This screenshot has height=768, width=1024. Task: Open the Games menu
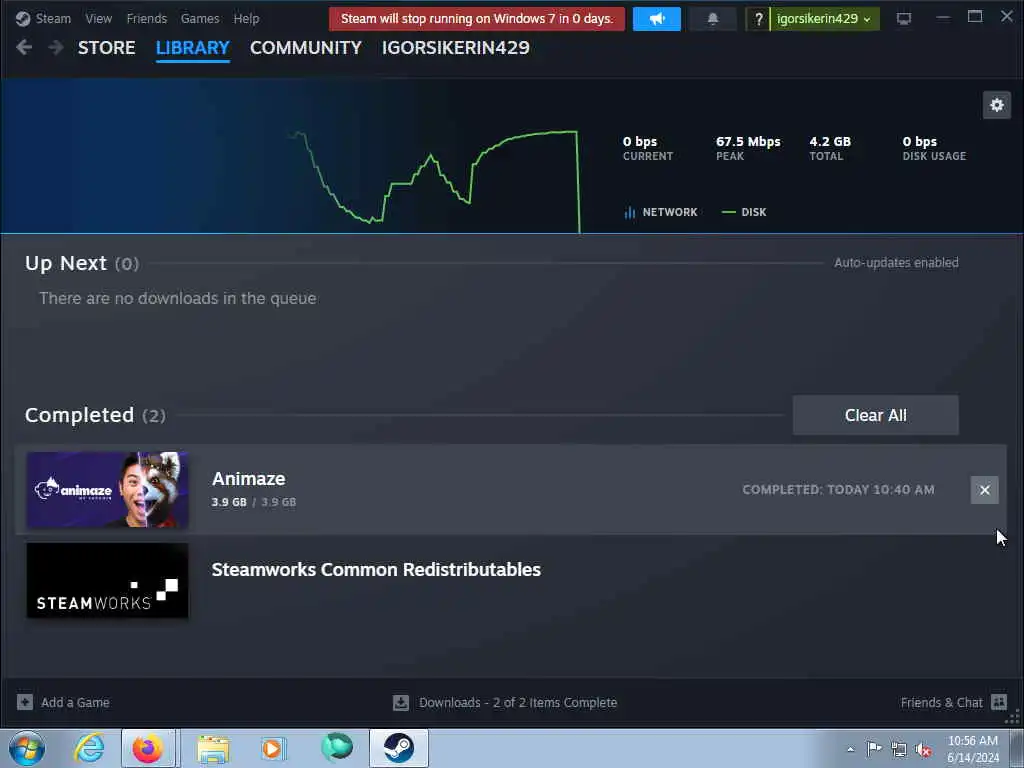pyautogui.click(x=200, y=18)
